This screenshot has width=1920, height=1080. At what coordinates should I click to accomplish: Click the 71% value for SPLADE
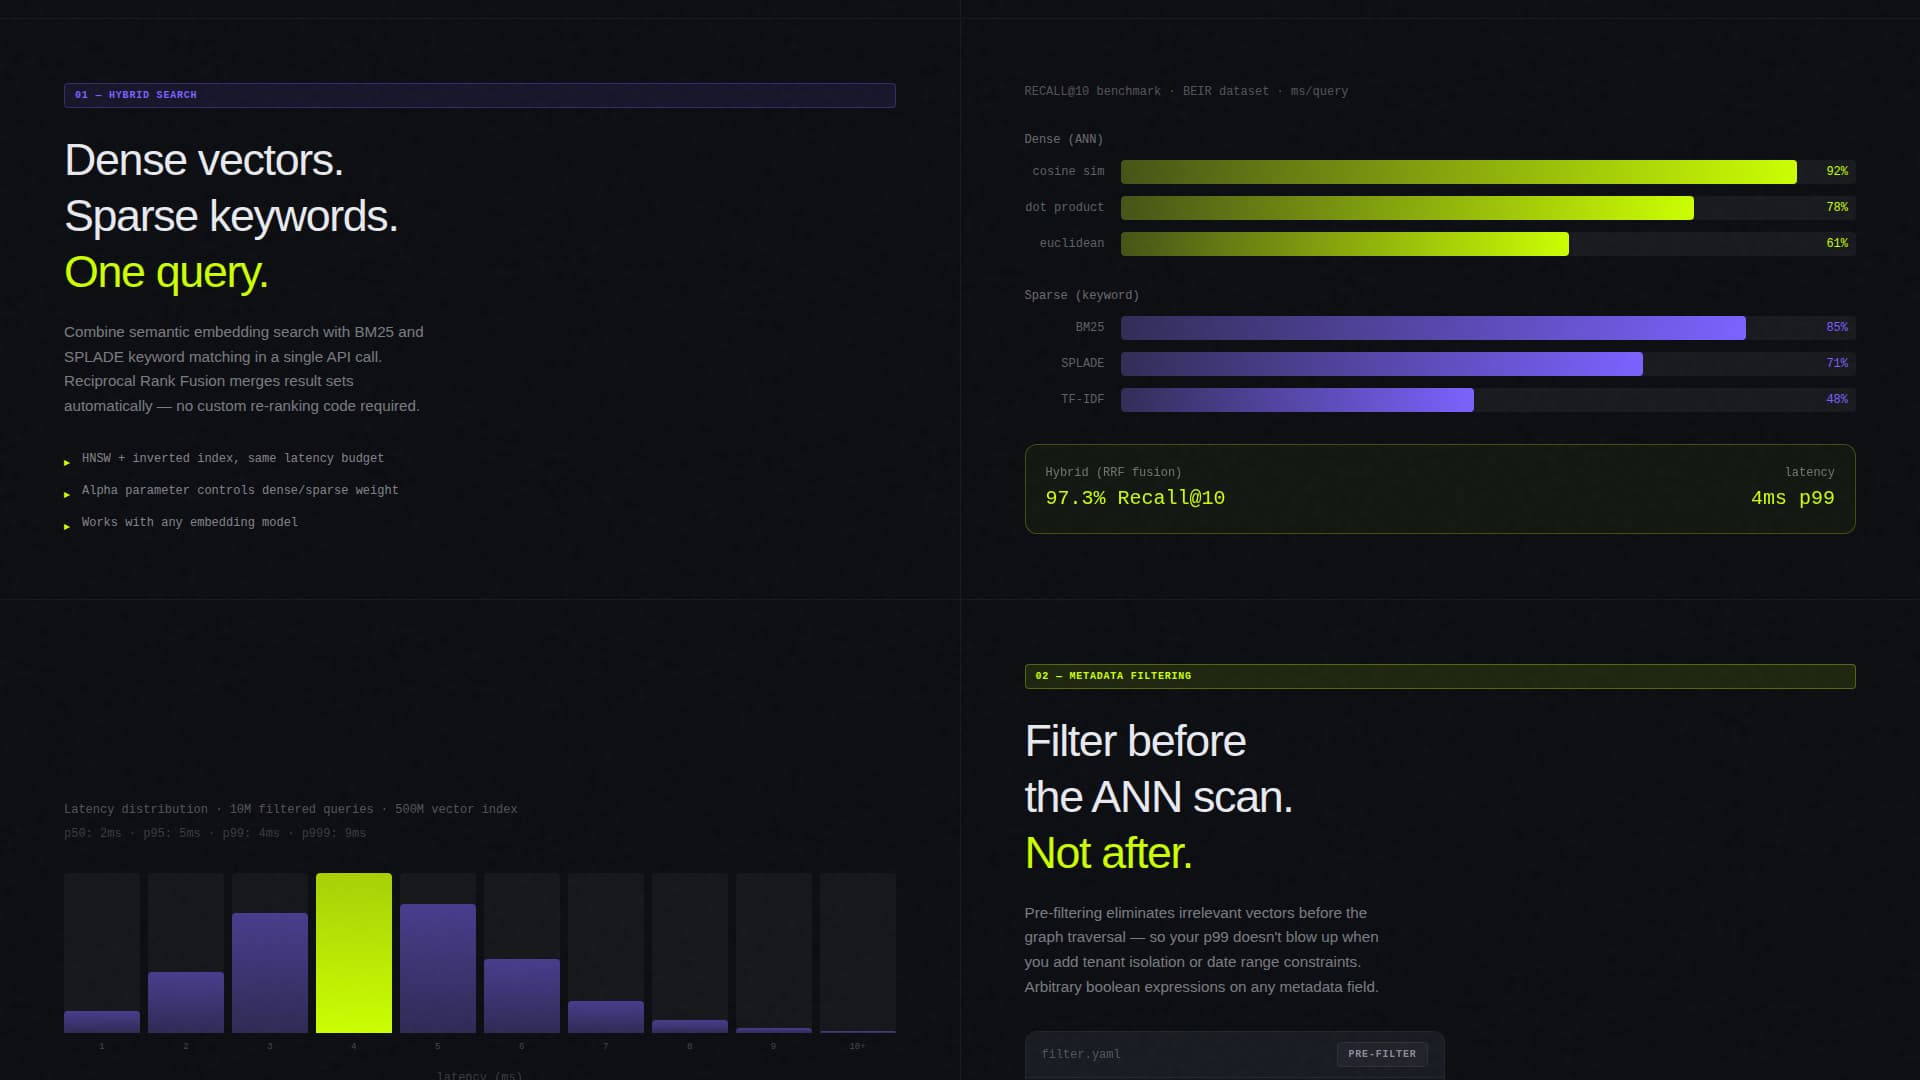(x=1837, y=363)
